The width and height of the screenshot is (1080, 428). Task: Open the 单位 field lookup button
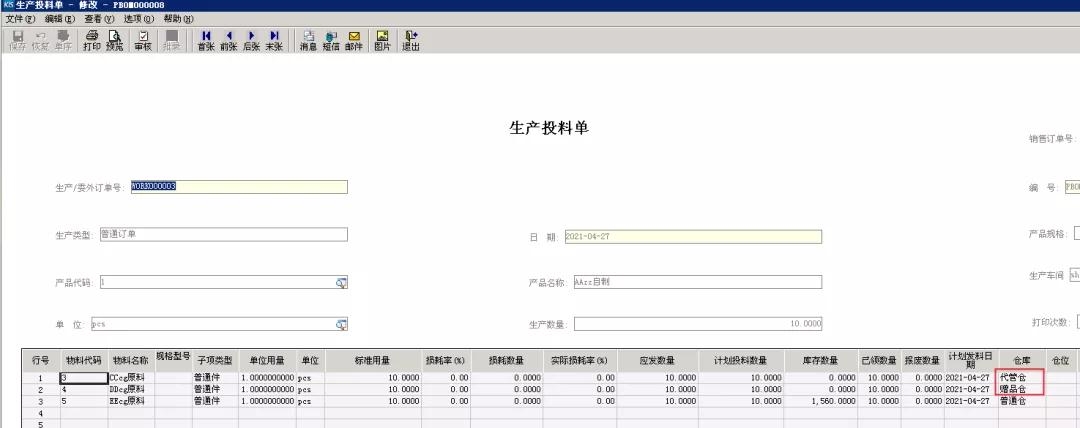pyautogui.click(x=341, y=324)
